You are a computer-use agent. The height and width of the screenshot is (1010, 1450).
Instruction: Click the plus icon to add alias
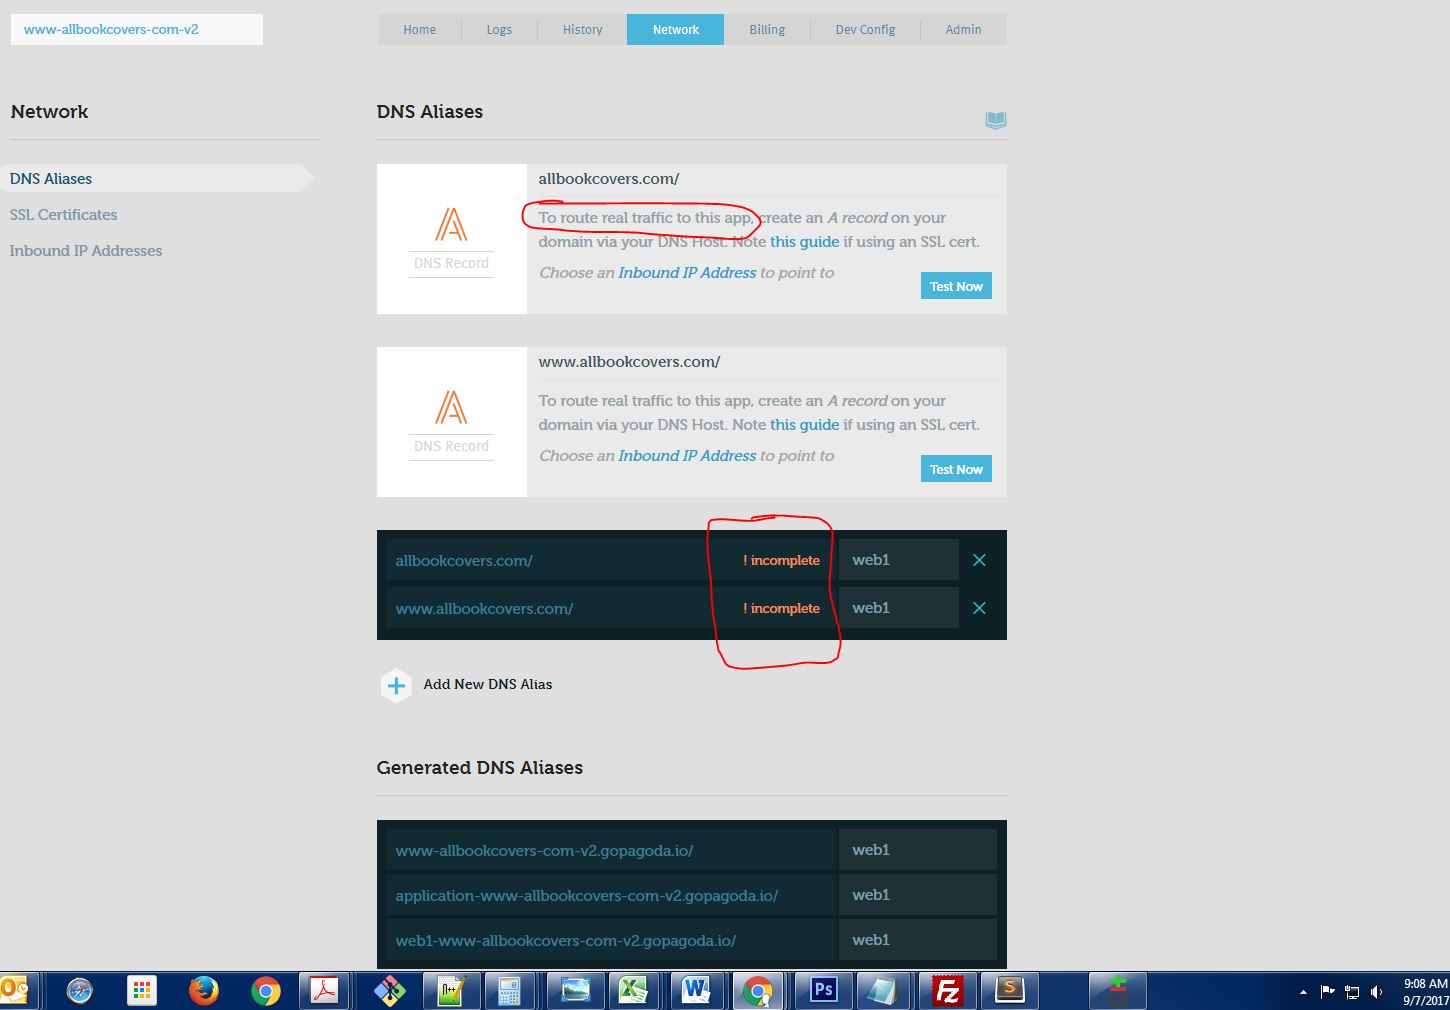[x=396, y=685]
